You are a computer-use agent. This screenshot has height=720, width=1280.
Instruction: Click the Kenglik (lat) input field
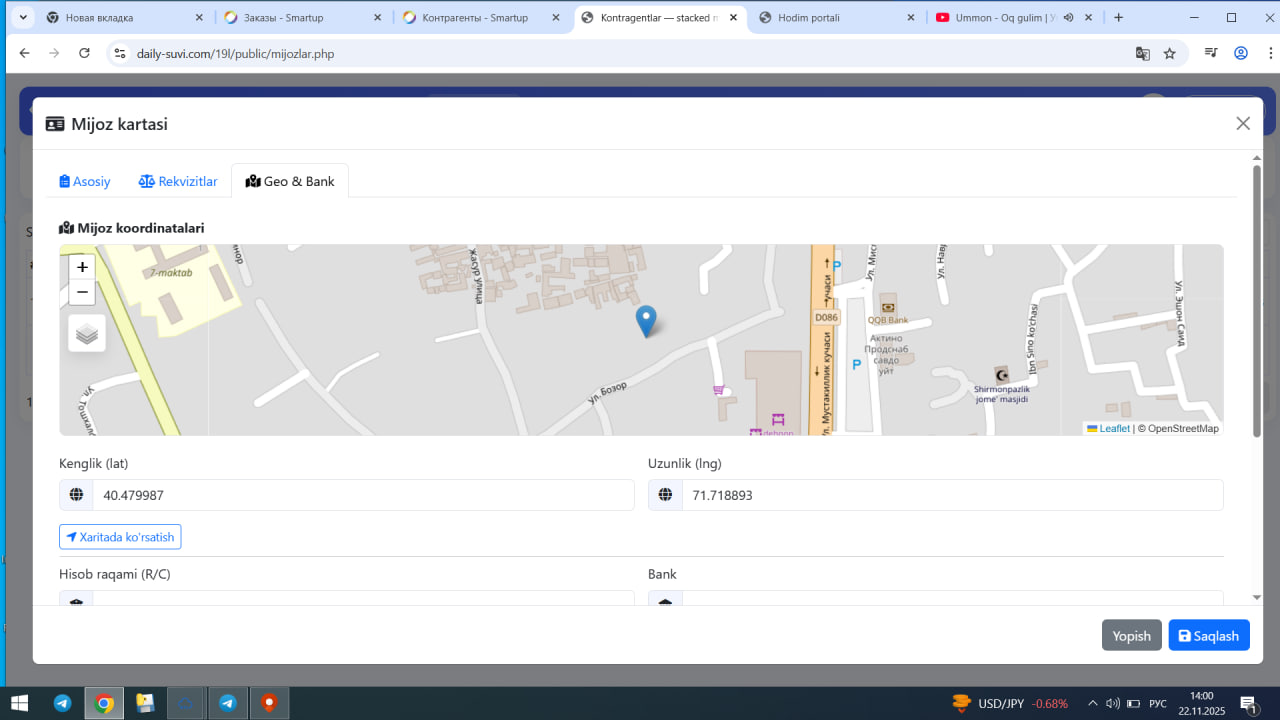click(x=362, y=495)
